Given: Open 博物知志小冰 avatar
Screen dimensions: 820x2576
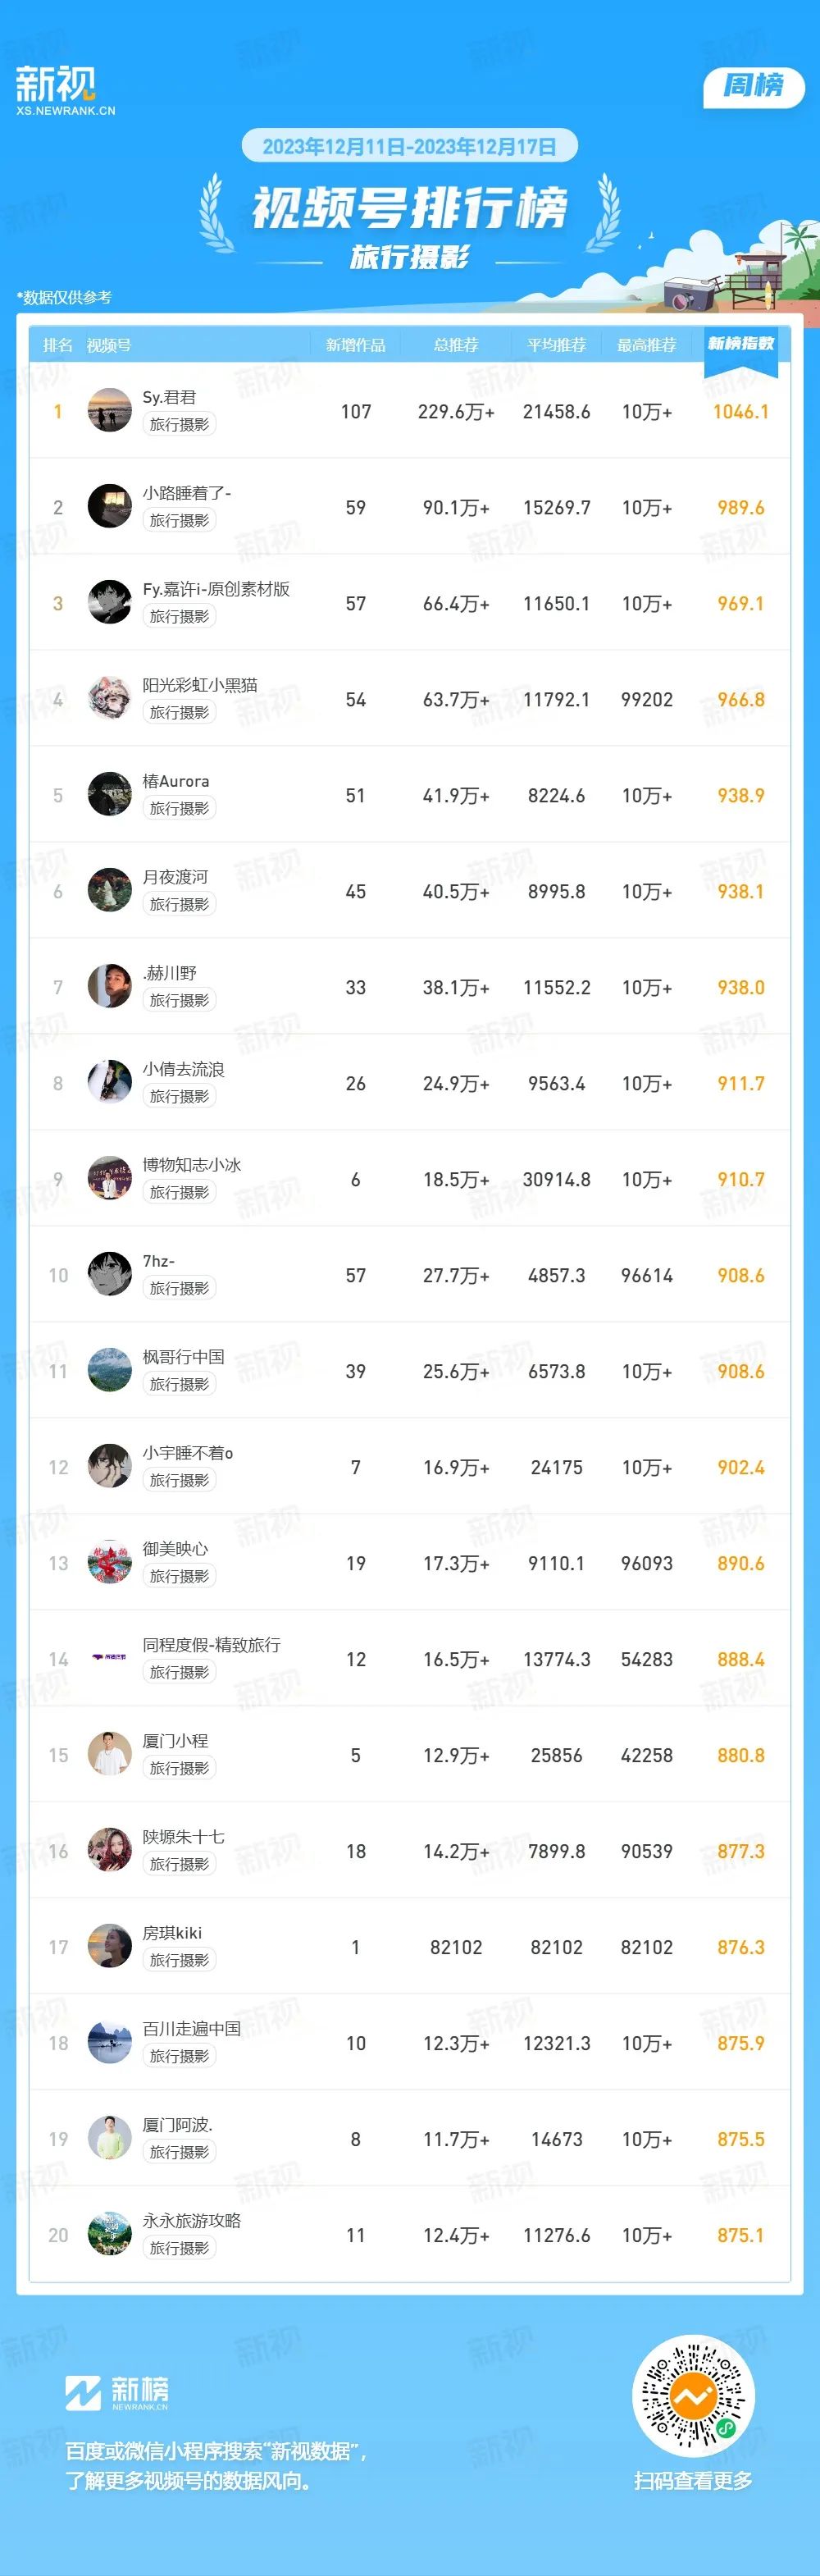Looking at the screenshot, I should (110, 1178).
